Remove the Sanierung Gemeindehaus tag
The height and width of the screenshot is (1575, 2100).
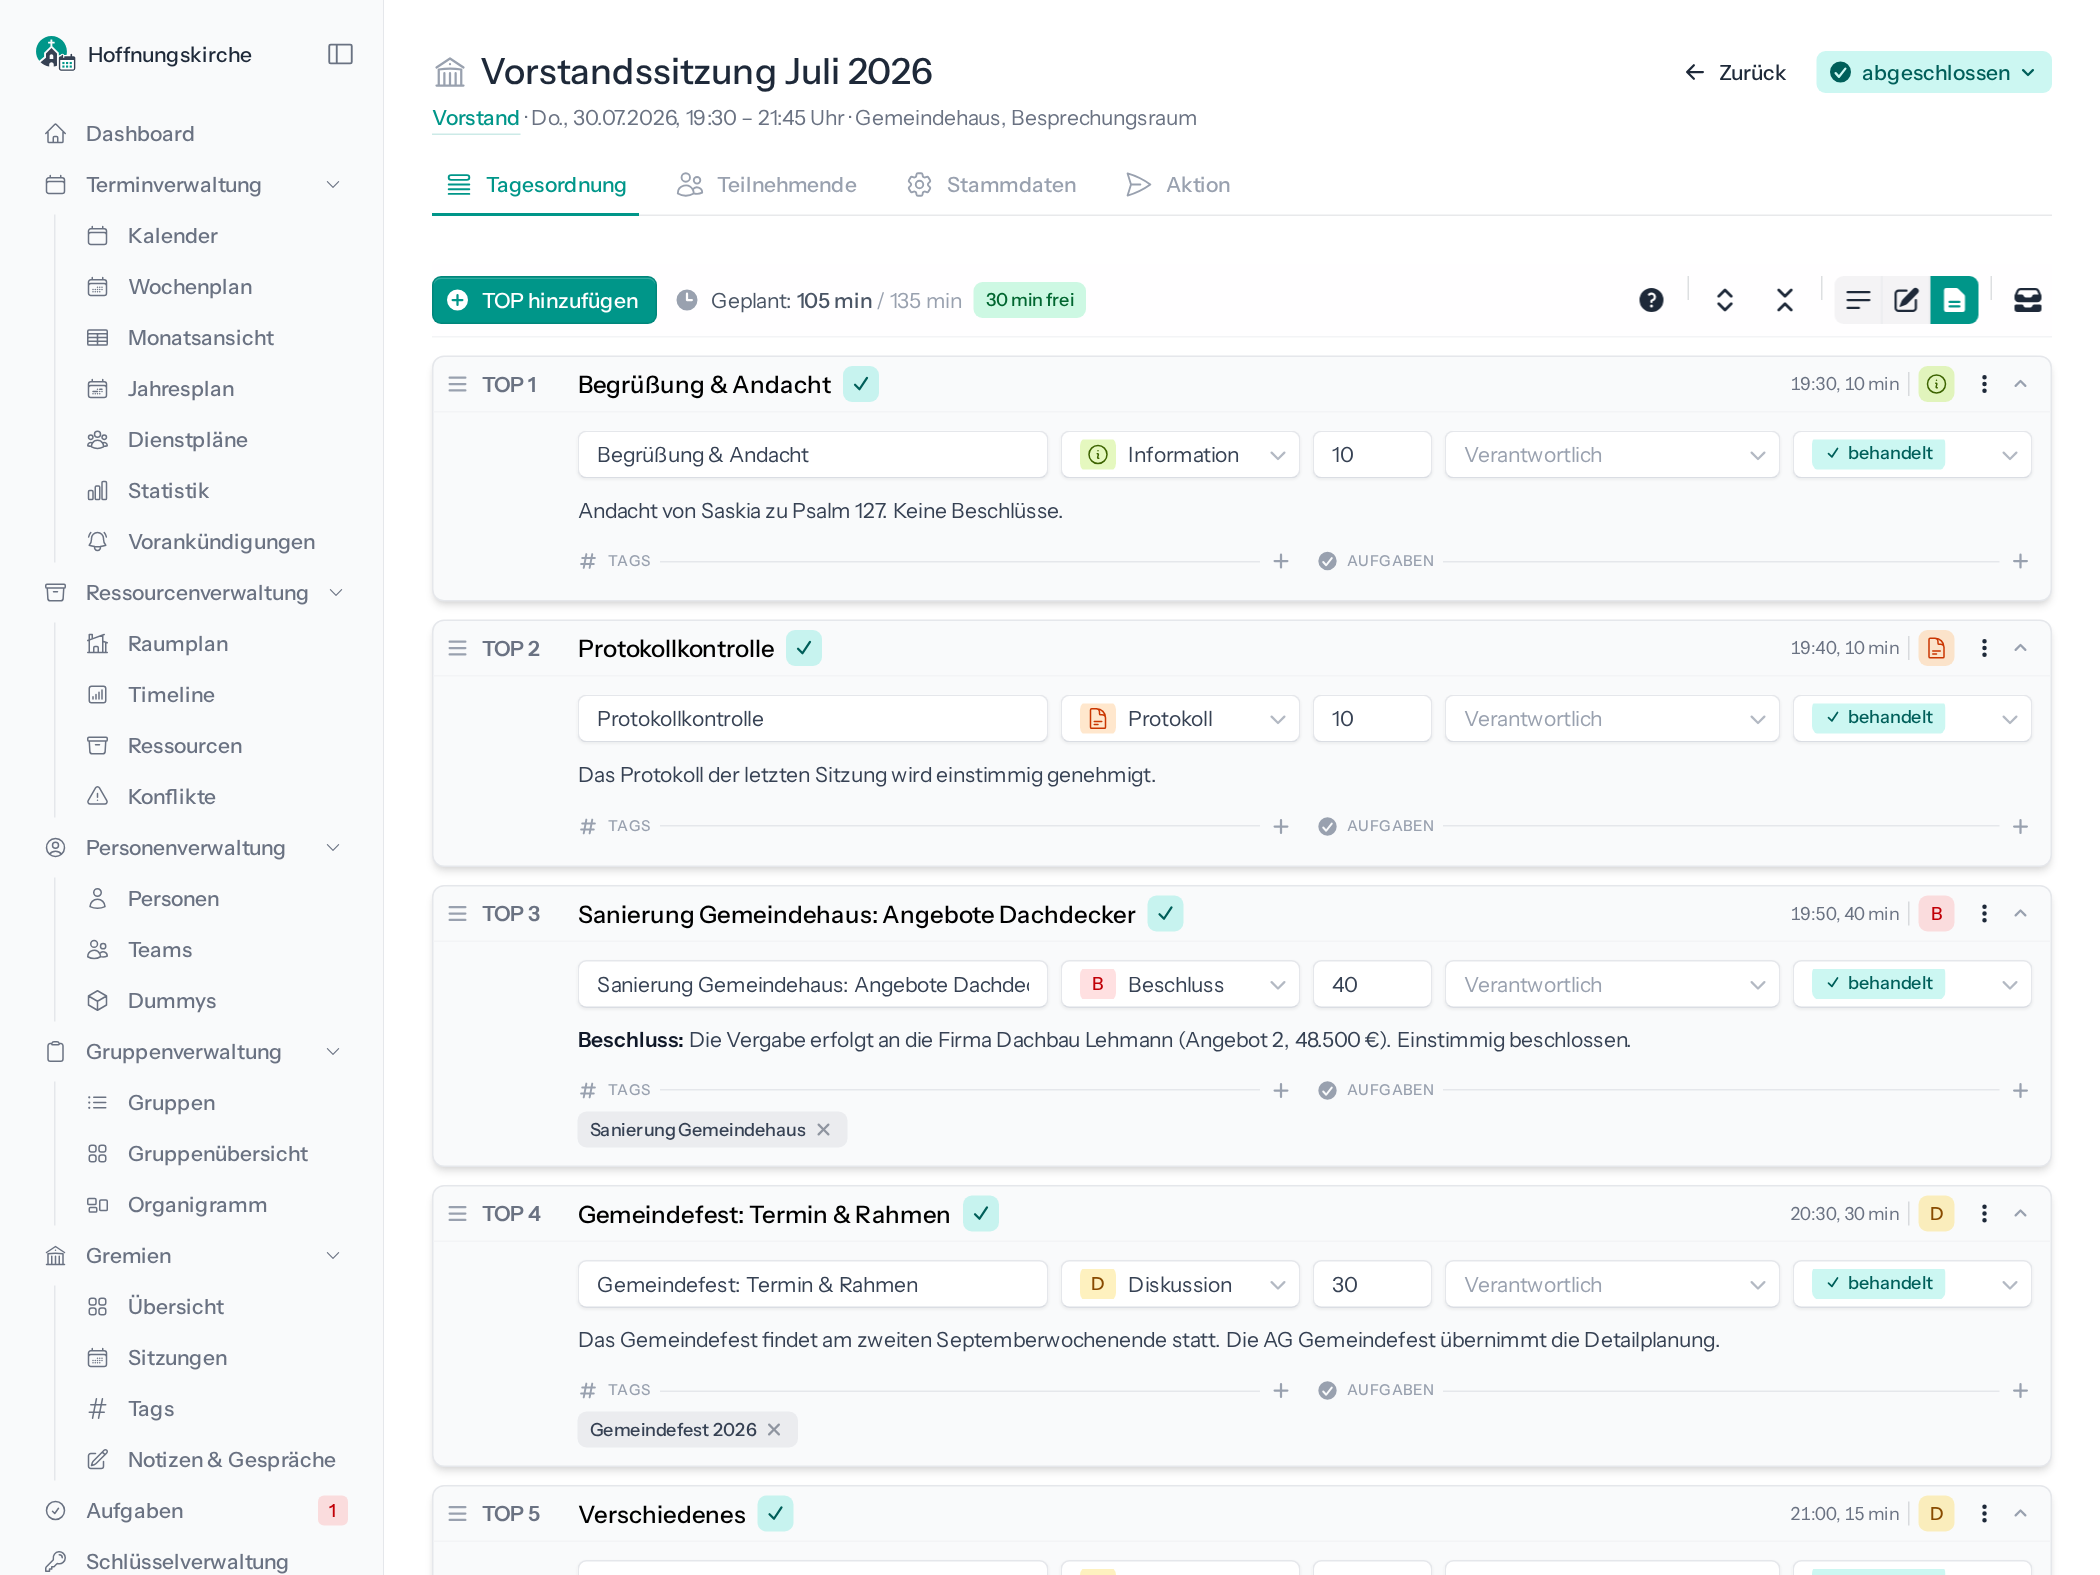pyautogui.click(x=823, y=1129)
